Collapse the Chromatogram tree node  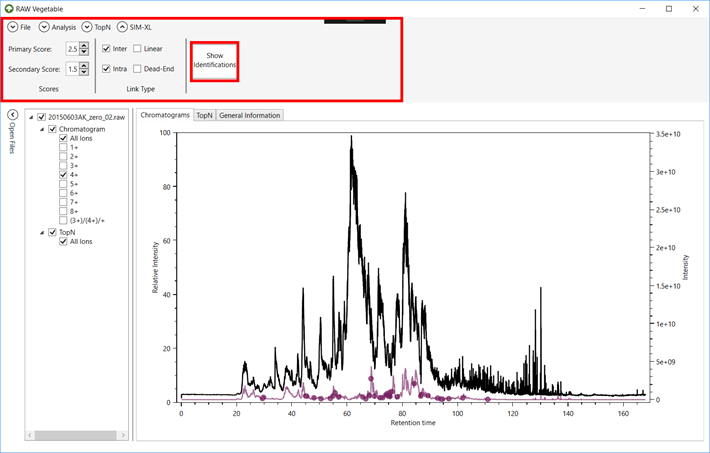[42, 129]
